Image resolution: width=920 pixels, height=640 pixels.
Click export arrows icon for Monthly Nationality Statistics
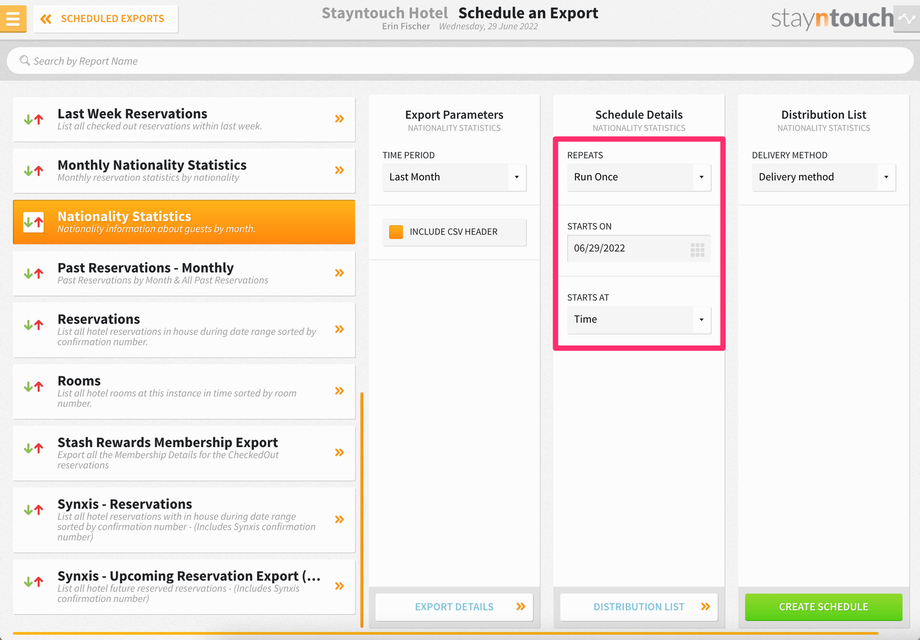33,171
